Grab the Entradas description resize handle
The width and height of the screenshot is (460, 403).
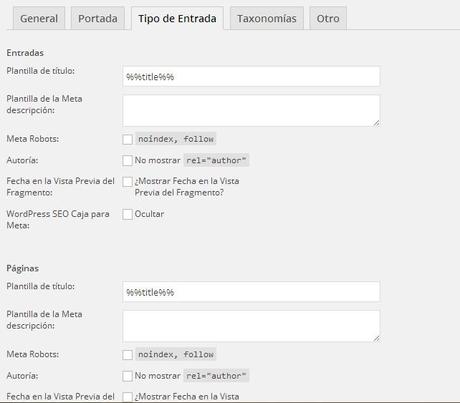[x=376, y=123]
